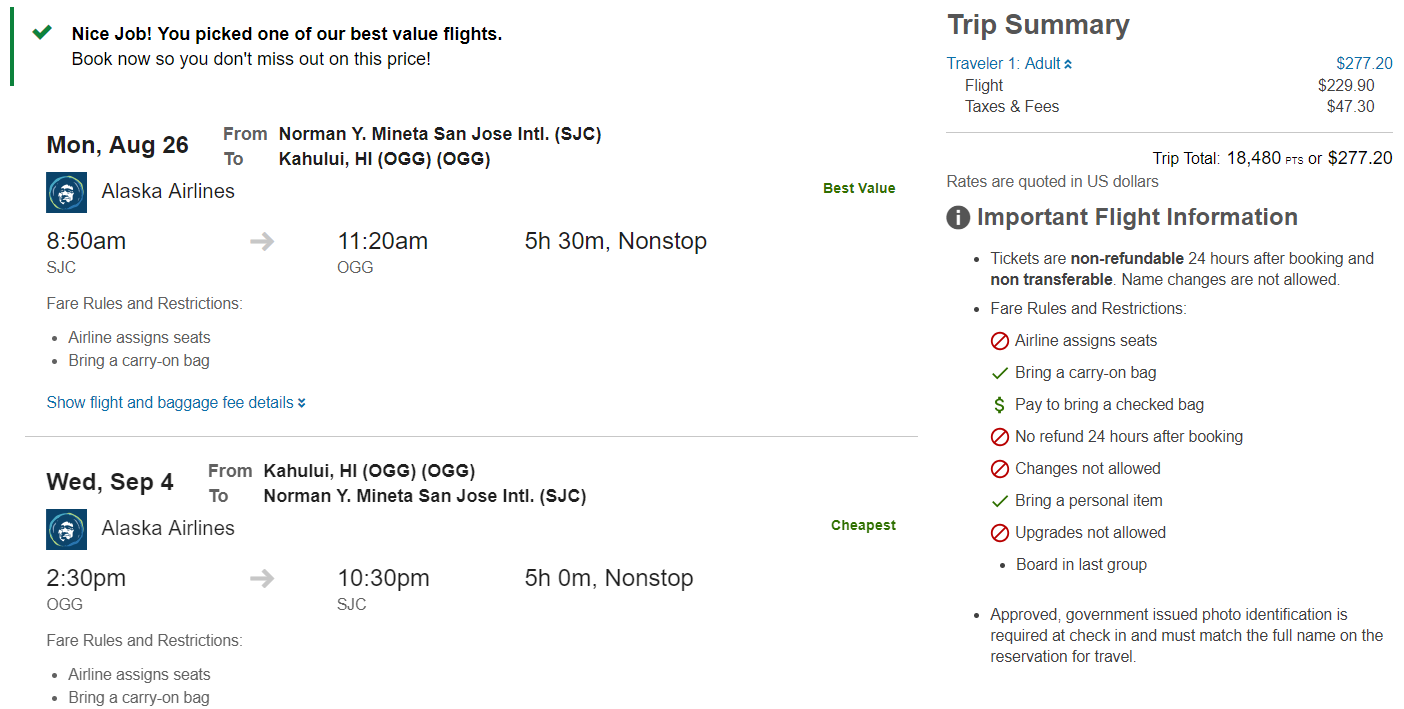
Task: Click the Trip Total 18,480 points amount
Action: pyautogui.click(x=1253, y=158)
